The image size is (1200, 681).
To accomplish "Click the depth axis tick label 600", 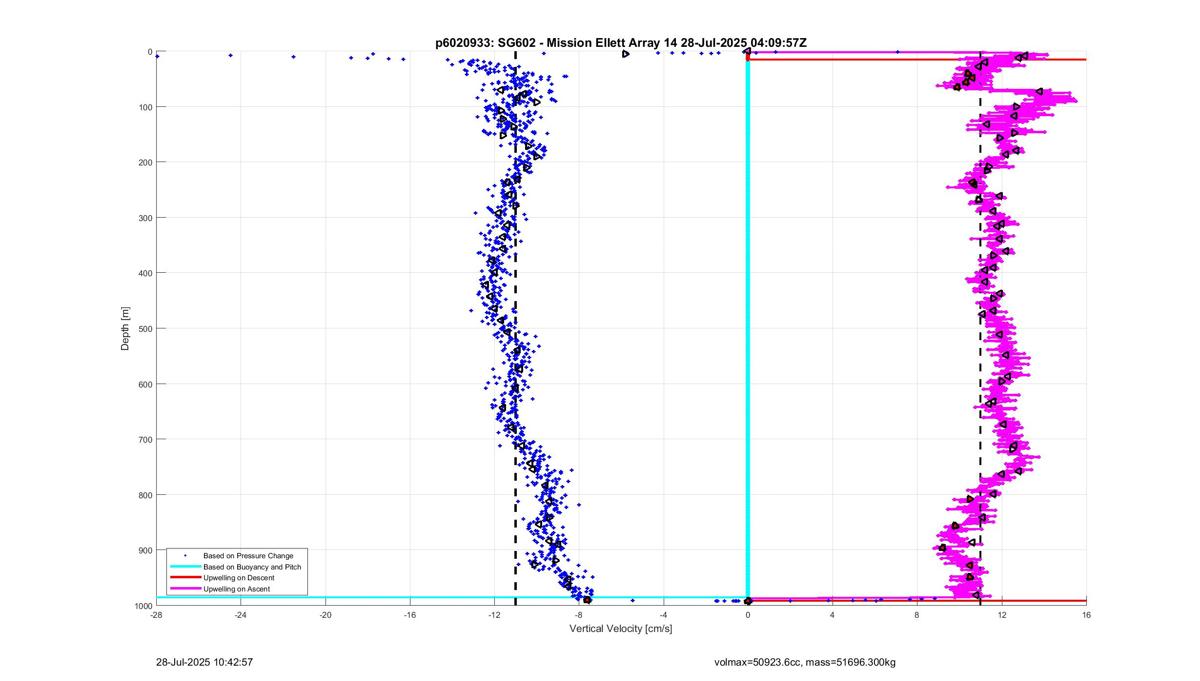I will (x=145, y=384).
